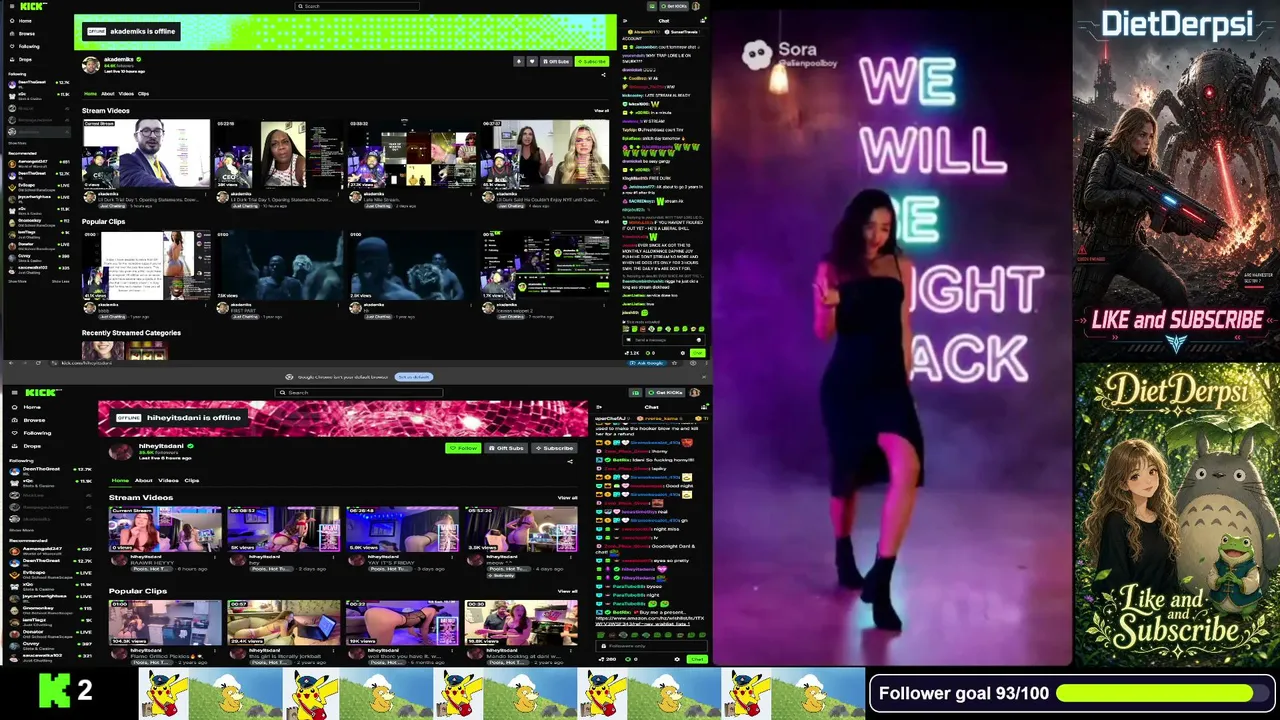
Task: Click green Chat send button in akademiks window
Action: (698, 353)
